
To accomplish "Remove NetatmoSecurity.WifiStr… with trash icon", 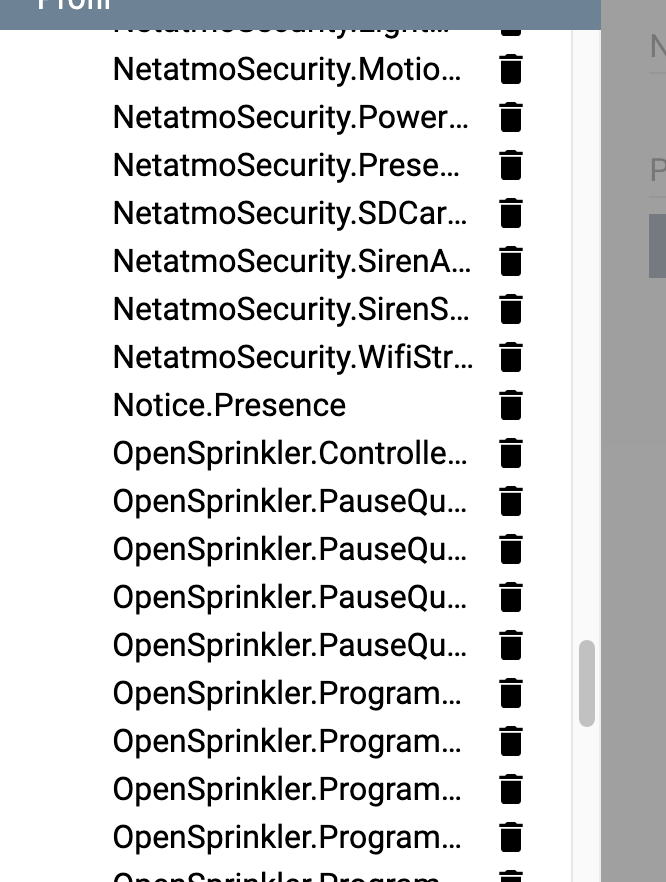I will coord(511,357).
